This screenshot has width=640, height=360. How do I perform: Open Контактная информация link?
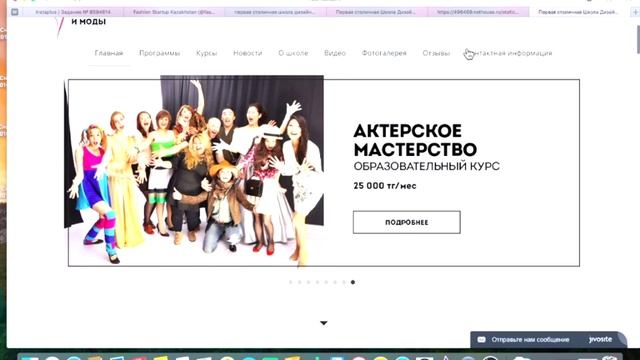(x=508, y=53)
